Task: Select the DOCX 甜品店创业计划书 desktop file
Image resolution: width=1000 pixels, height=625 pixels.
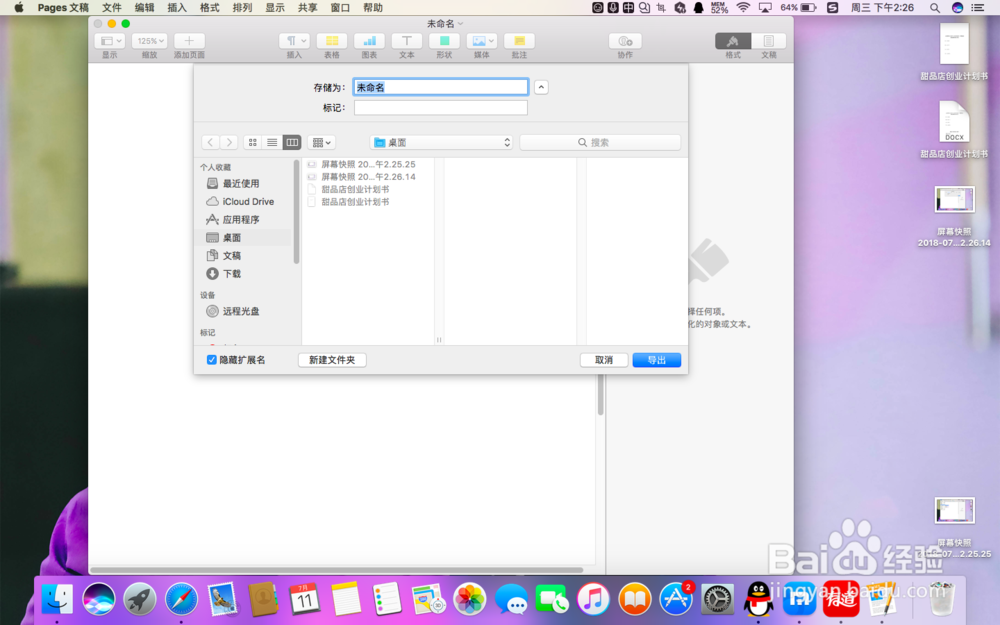Action: (954, 129)
